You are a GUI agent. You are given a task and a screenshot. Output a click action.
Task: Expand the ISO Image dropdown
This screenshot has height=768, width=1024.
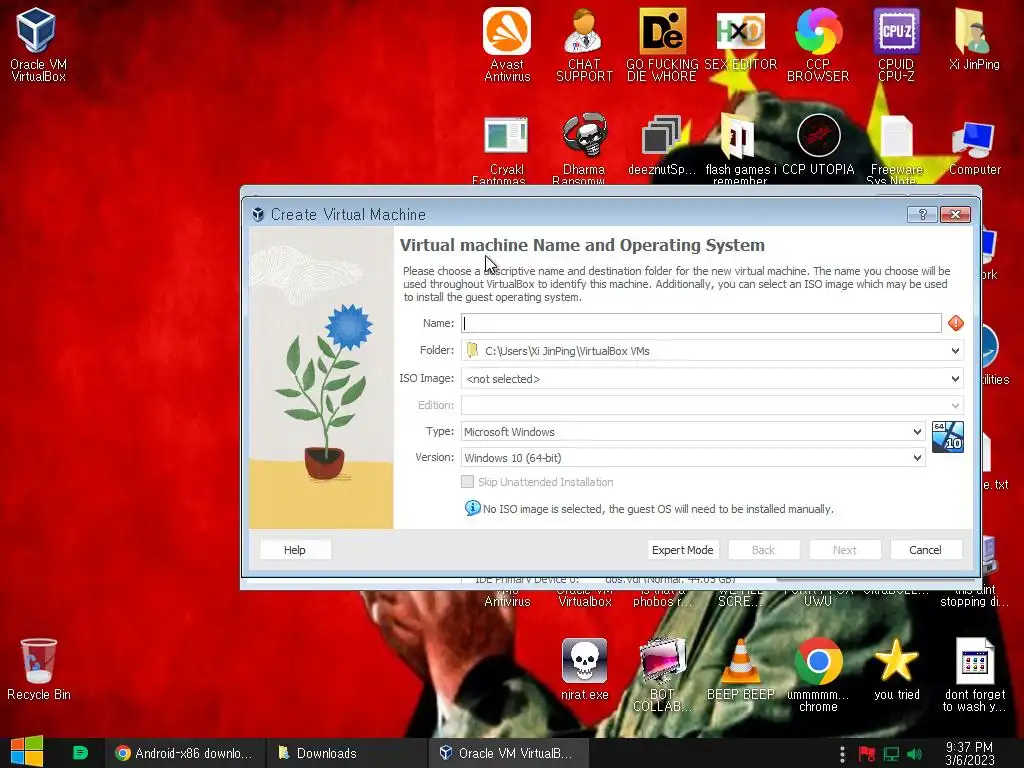(955, 379)
